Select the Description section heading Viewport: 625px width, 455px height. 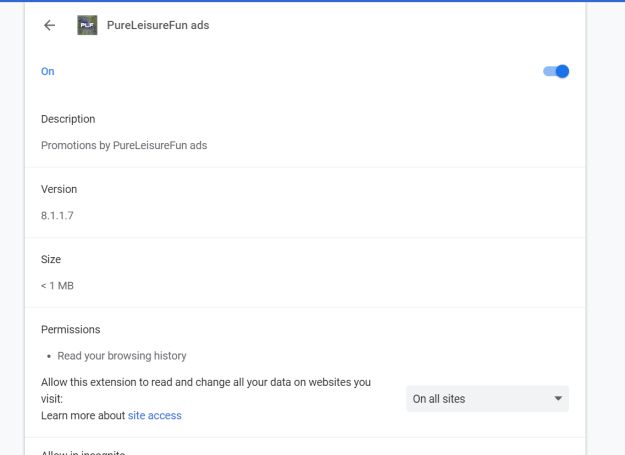[x=68, y=119]
